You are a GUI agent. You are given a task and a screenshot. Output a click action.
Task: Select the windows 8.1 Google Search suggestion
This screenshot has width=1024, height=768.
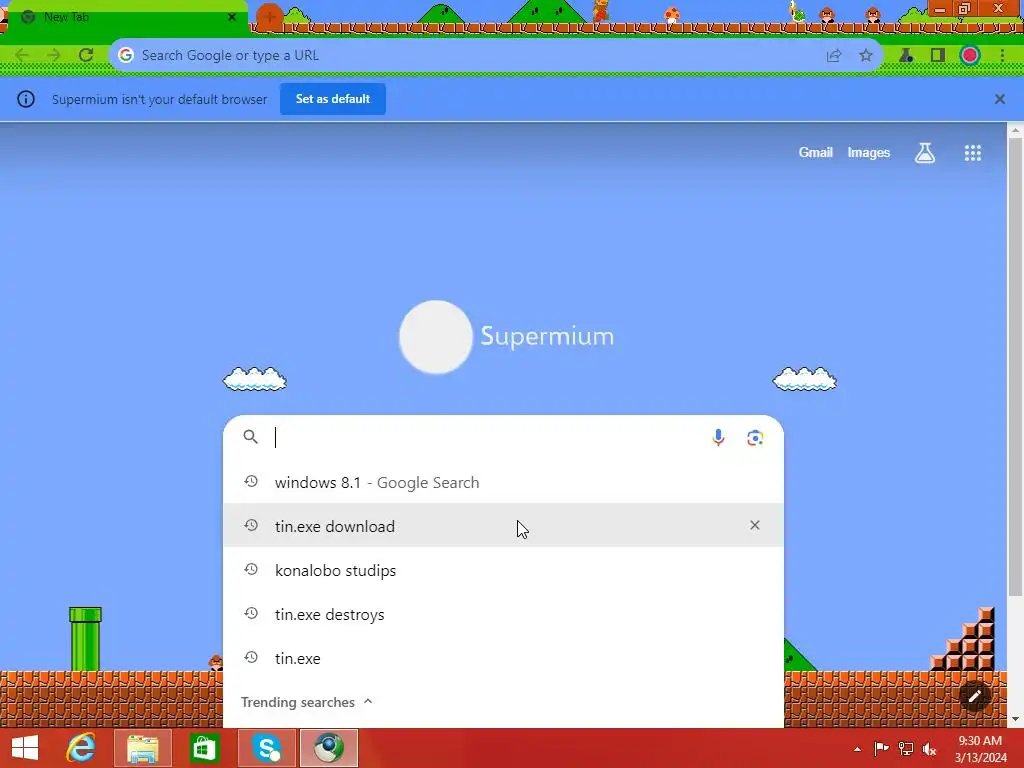point(504,482)
